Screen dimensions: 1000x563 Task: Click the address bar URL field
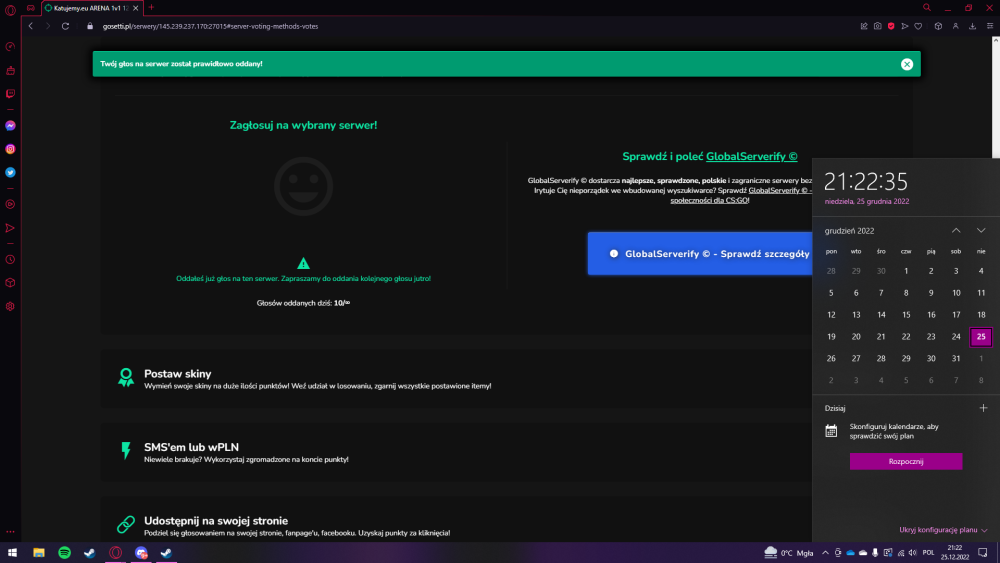210,26
